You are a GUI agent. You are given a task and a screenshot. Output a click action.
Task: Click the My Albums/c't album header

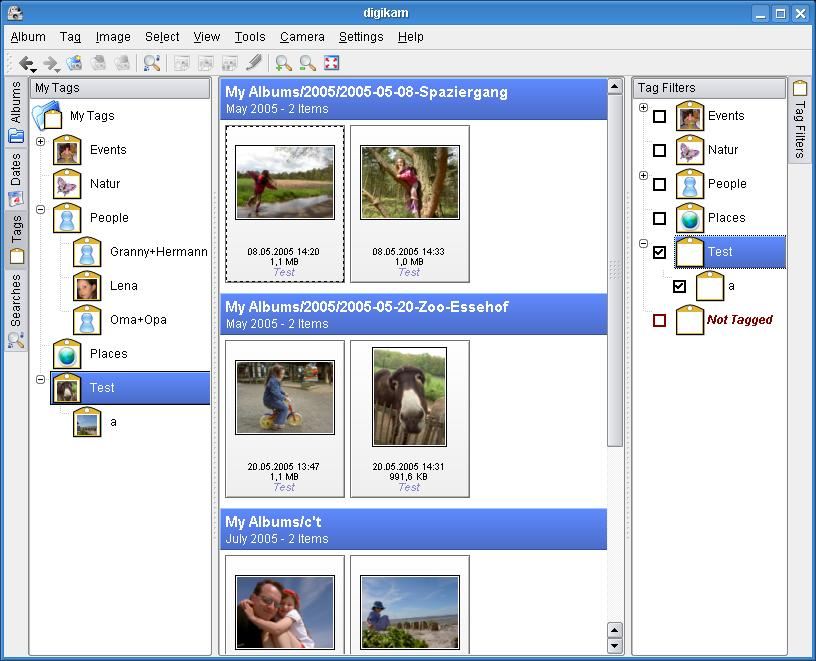pos(414,529)
